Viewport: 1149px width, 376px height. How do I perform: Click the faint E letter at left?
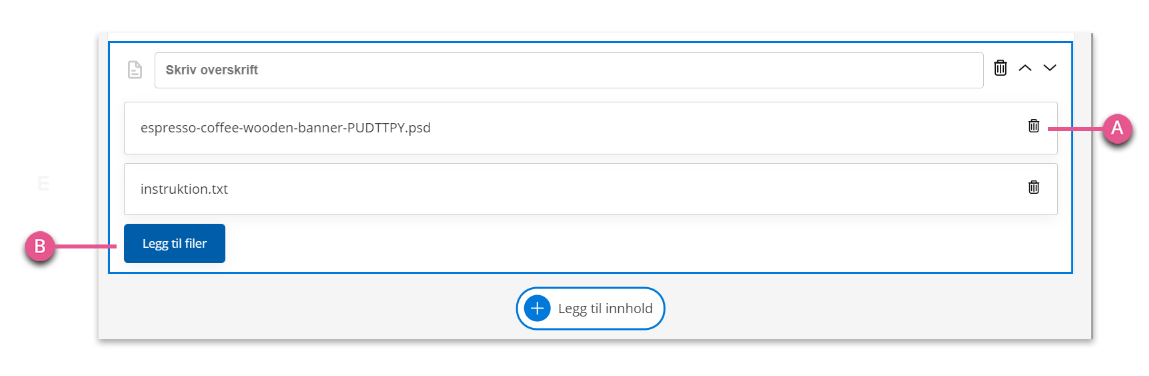coord(43,183)
